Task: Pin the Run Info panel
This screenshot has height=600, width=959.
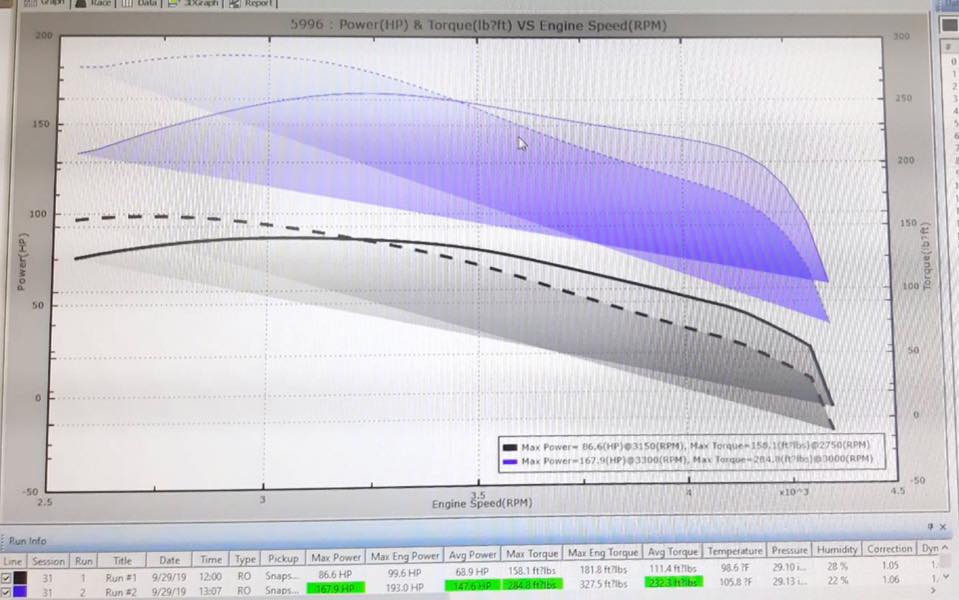Action: coord(930,526)
